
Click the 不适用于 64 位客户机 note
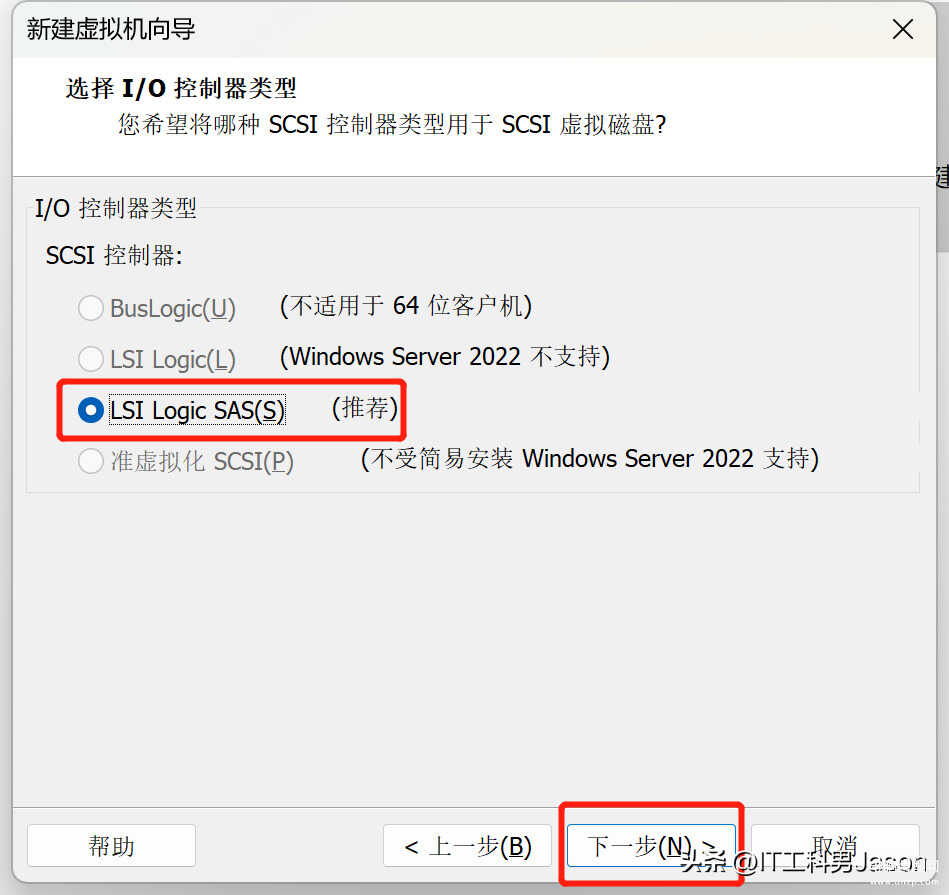[x=406, y=306]
